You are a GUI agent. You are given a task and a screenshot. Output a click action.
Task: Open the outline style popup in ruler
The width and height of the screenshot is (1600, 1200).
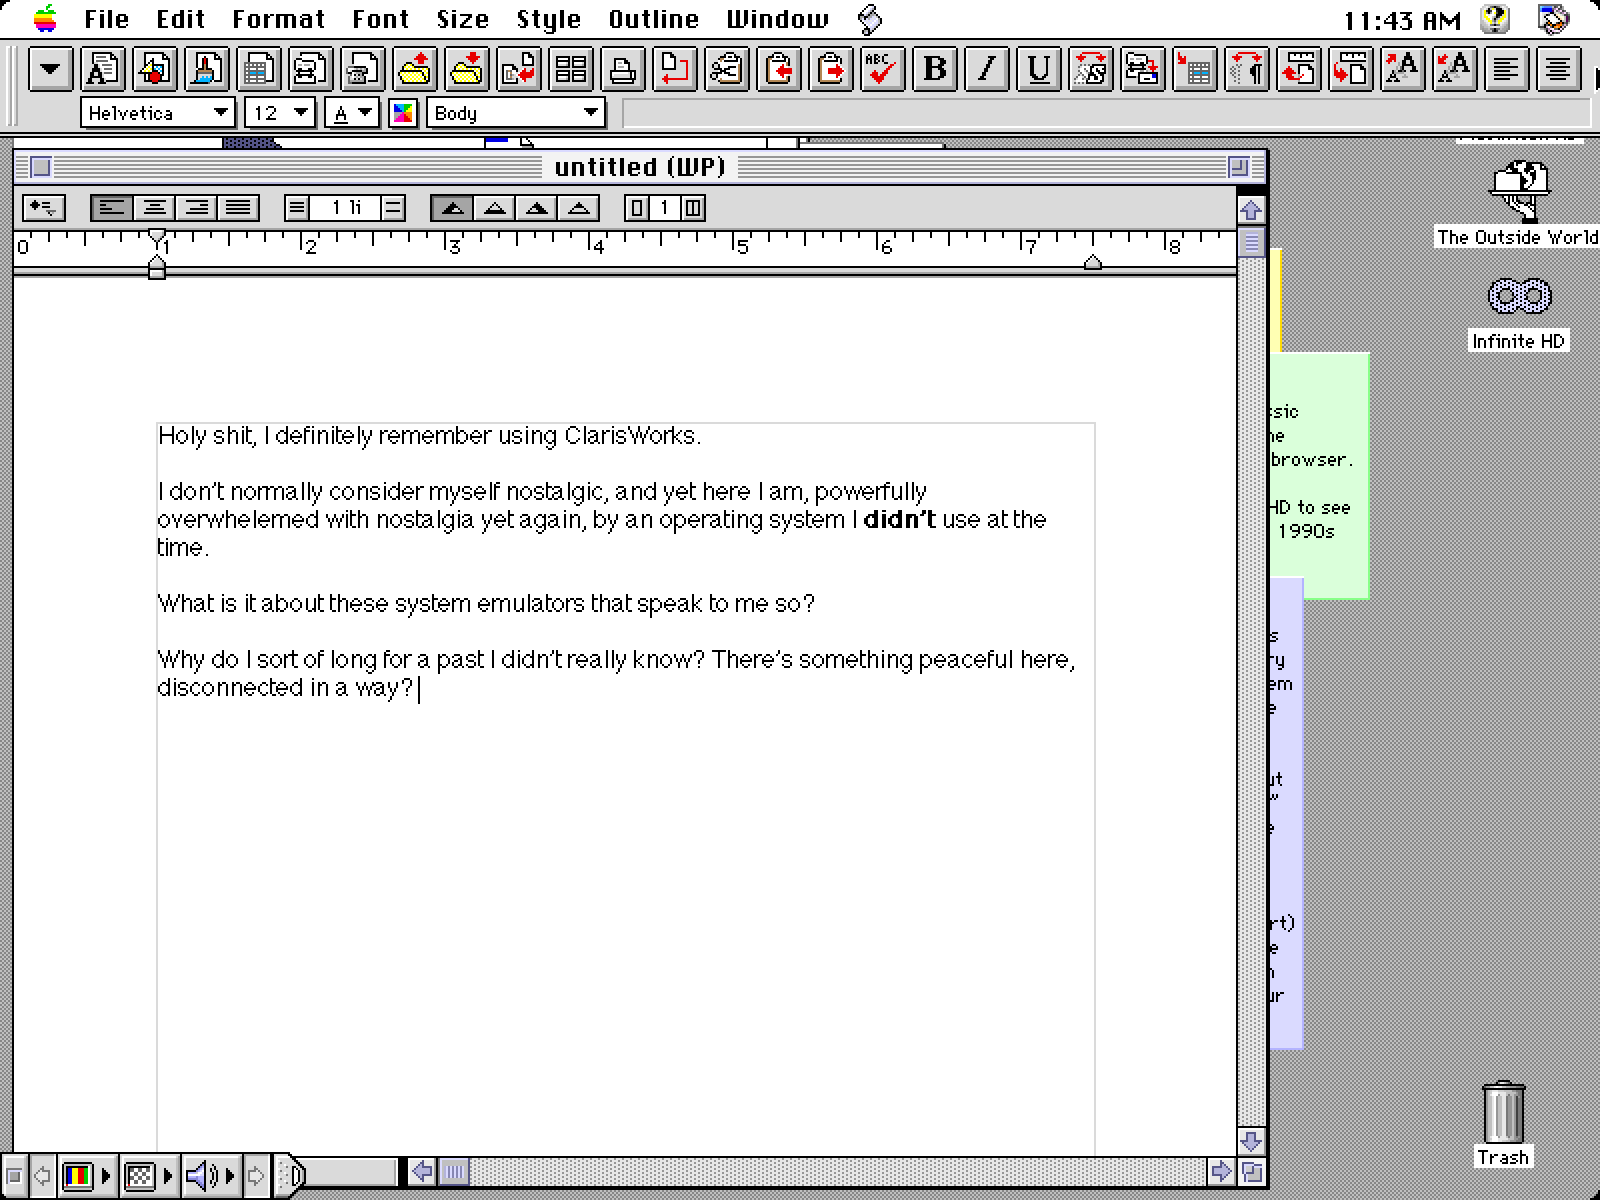[x=44, y=208]
